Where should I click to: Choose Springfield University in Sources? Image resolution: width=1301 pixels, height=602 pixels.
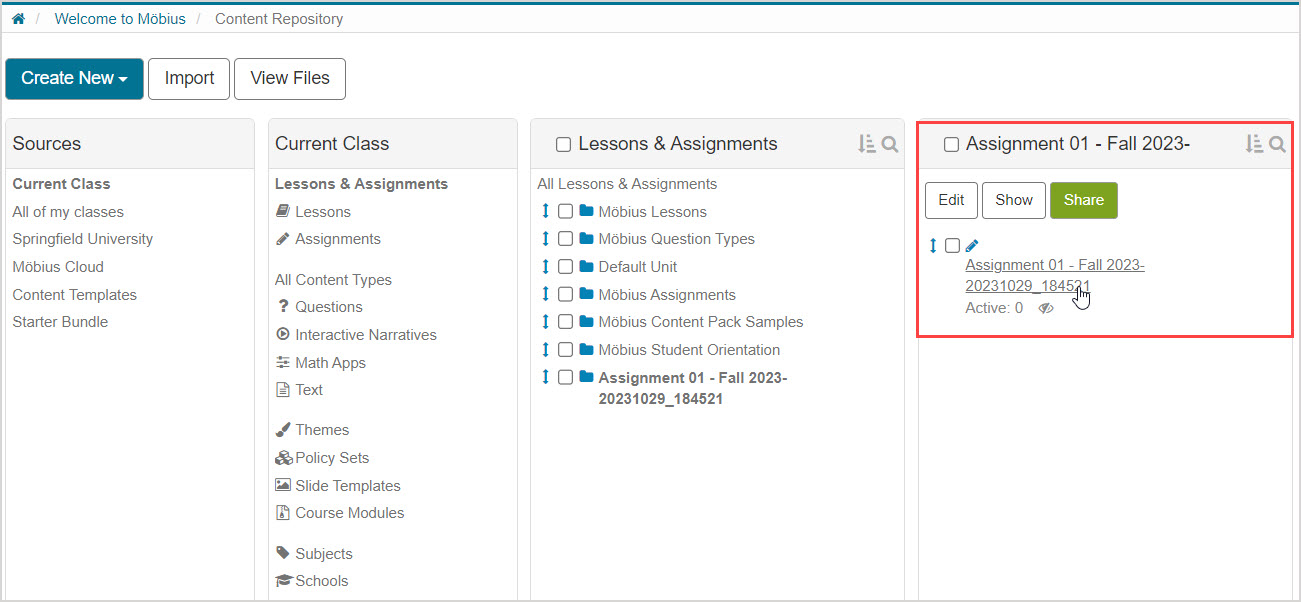83,239
